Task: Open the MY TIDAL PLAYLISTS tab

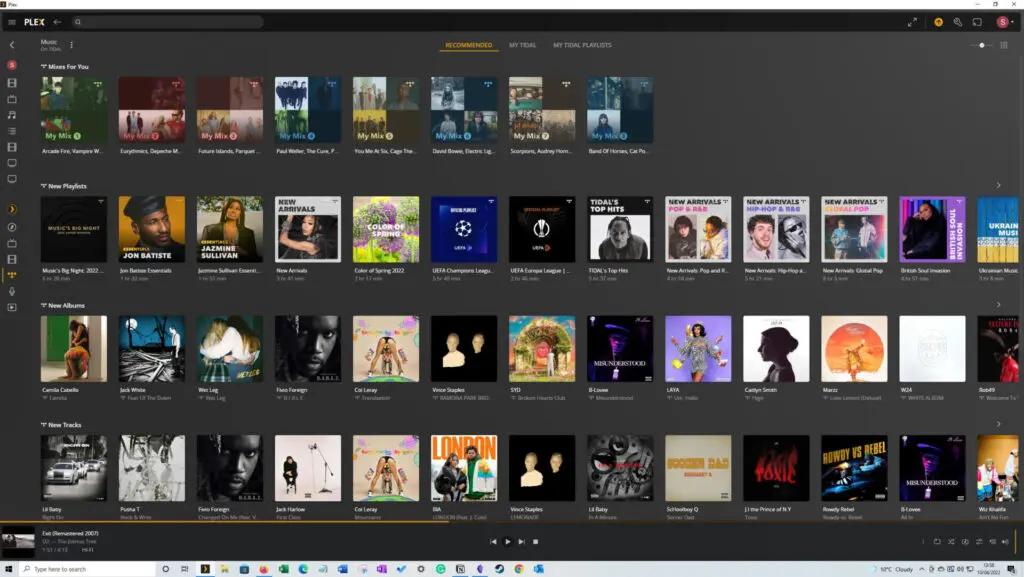Action: (x=582, y=45)
